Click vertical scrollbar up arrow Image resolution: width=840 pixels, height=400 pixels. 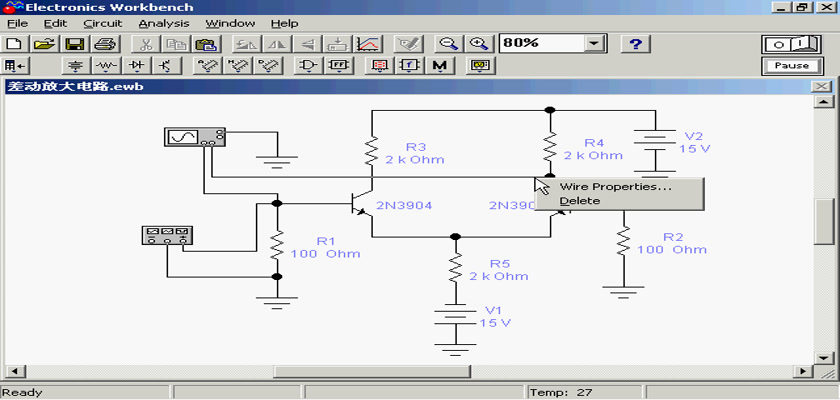(x=822, y=102)
